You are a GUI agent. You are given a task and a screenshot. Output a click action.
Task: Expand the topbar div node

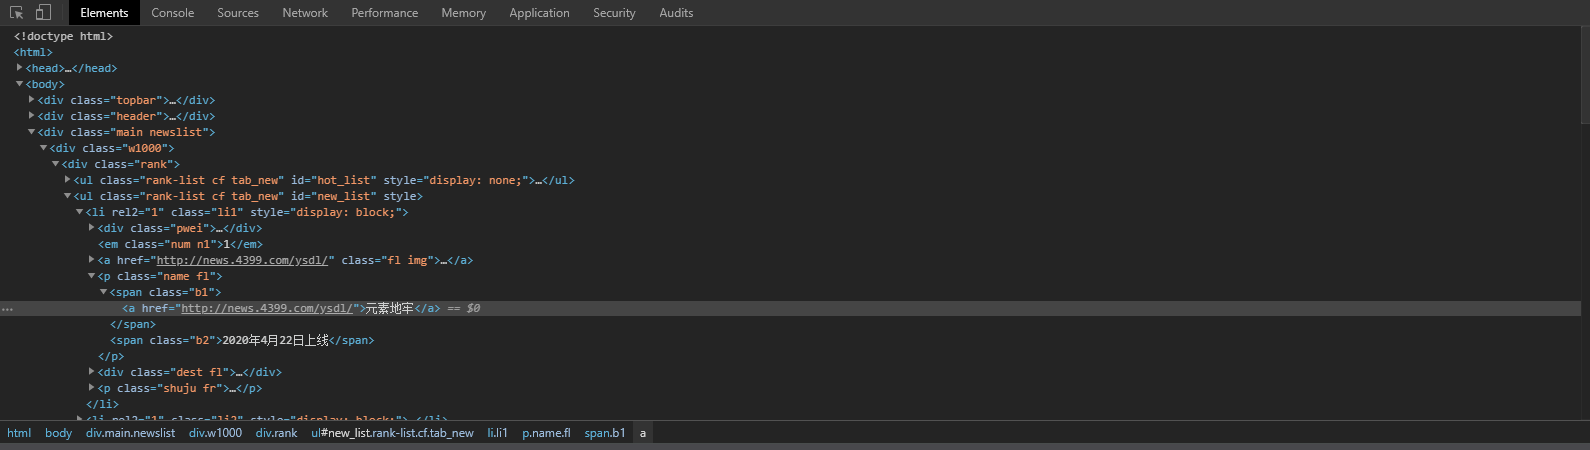(x=32, y=100)
